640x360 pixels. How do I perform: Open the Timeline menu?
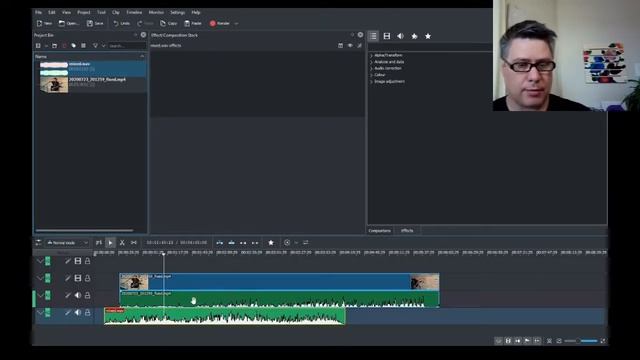134,13
